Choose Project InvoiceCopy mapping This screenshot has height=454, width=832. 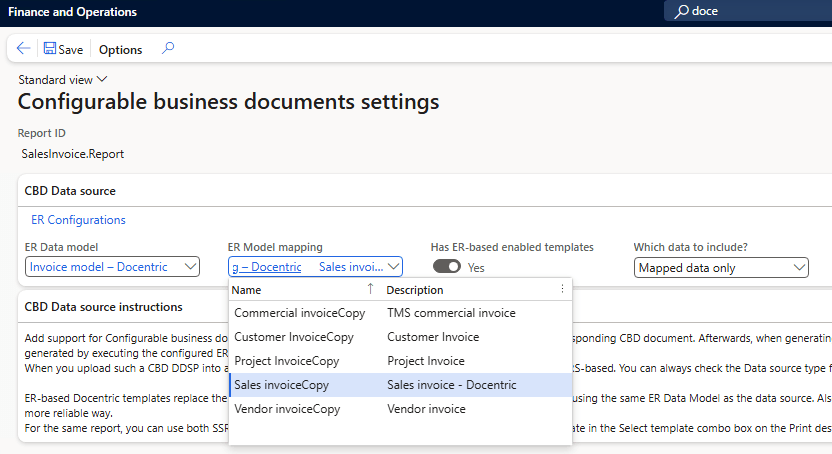coord(286,361)
